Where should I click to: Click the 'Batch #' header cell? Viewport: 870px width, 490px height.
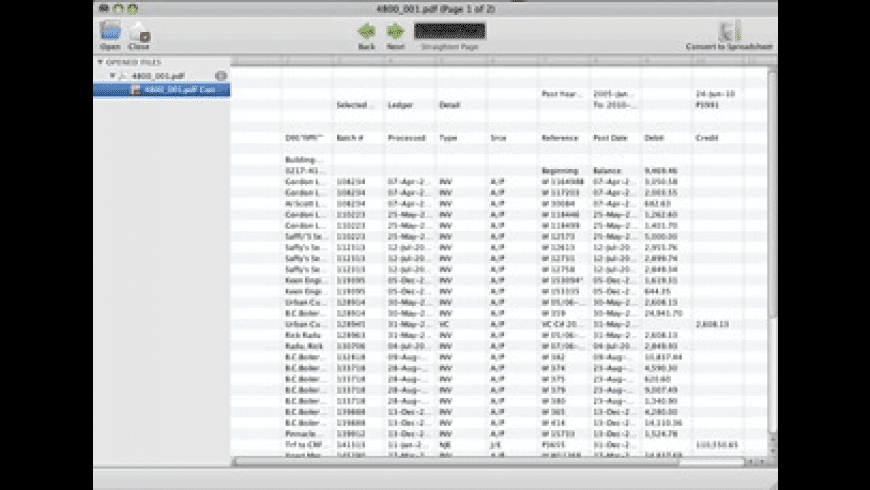[350, 138]
